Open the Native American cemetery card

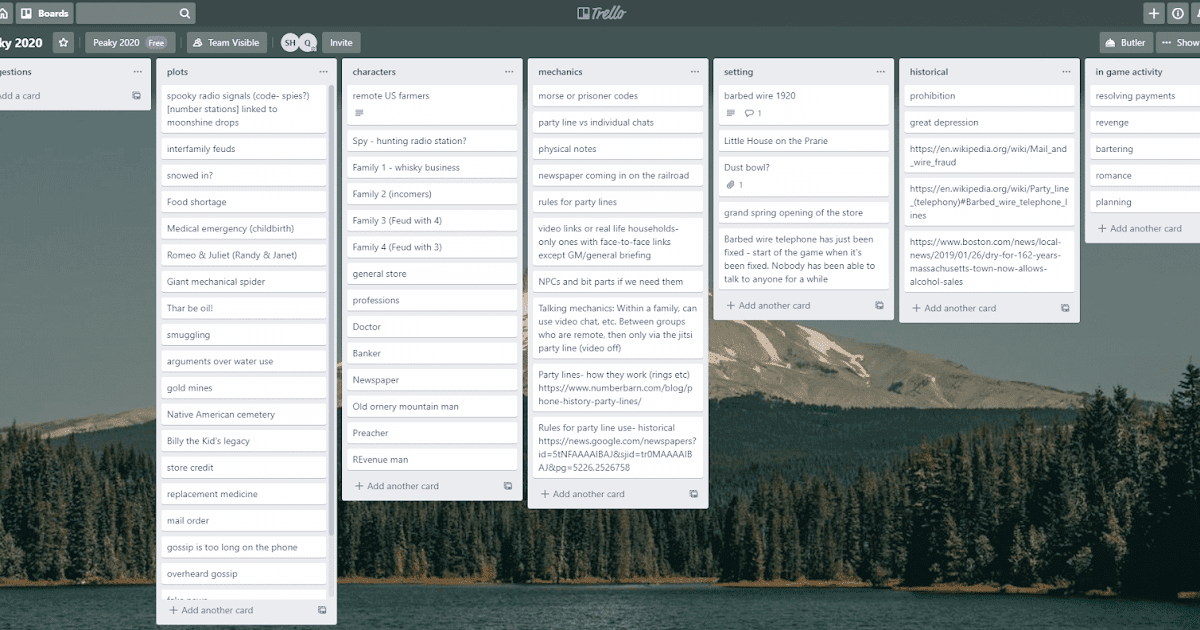click(x=244, y=415)
